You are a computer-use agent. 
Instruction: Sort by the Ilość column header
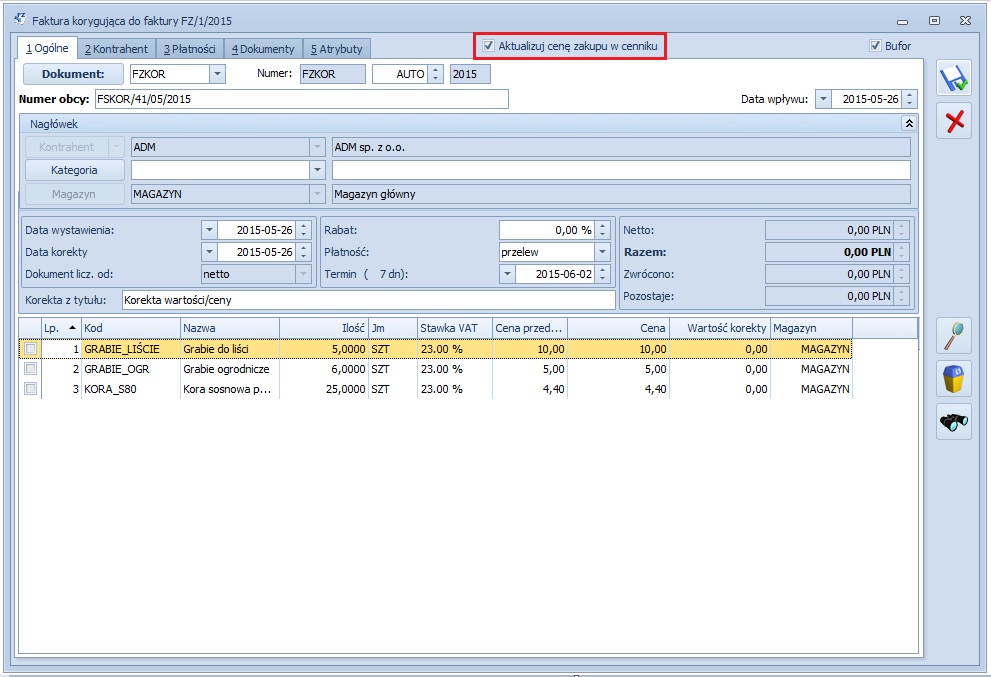[324, 328]
